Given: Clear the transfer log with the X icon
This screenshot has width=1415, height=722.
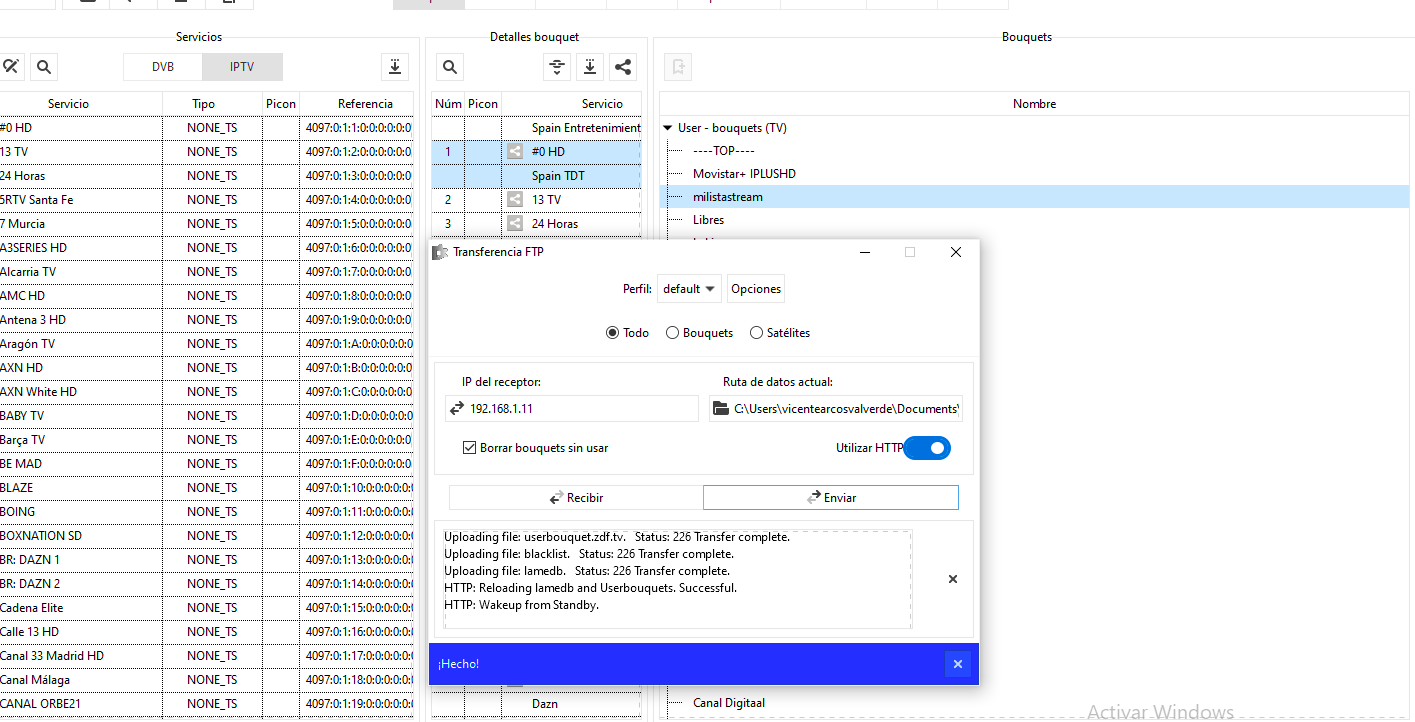Looking at the screenshot, I should point(952,579).
